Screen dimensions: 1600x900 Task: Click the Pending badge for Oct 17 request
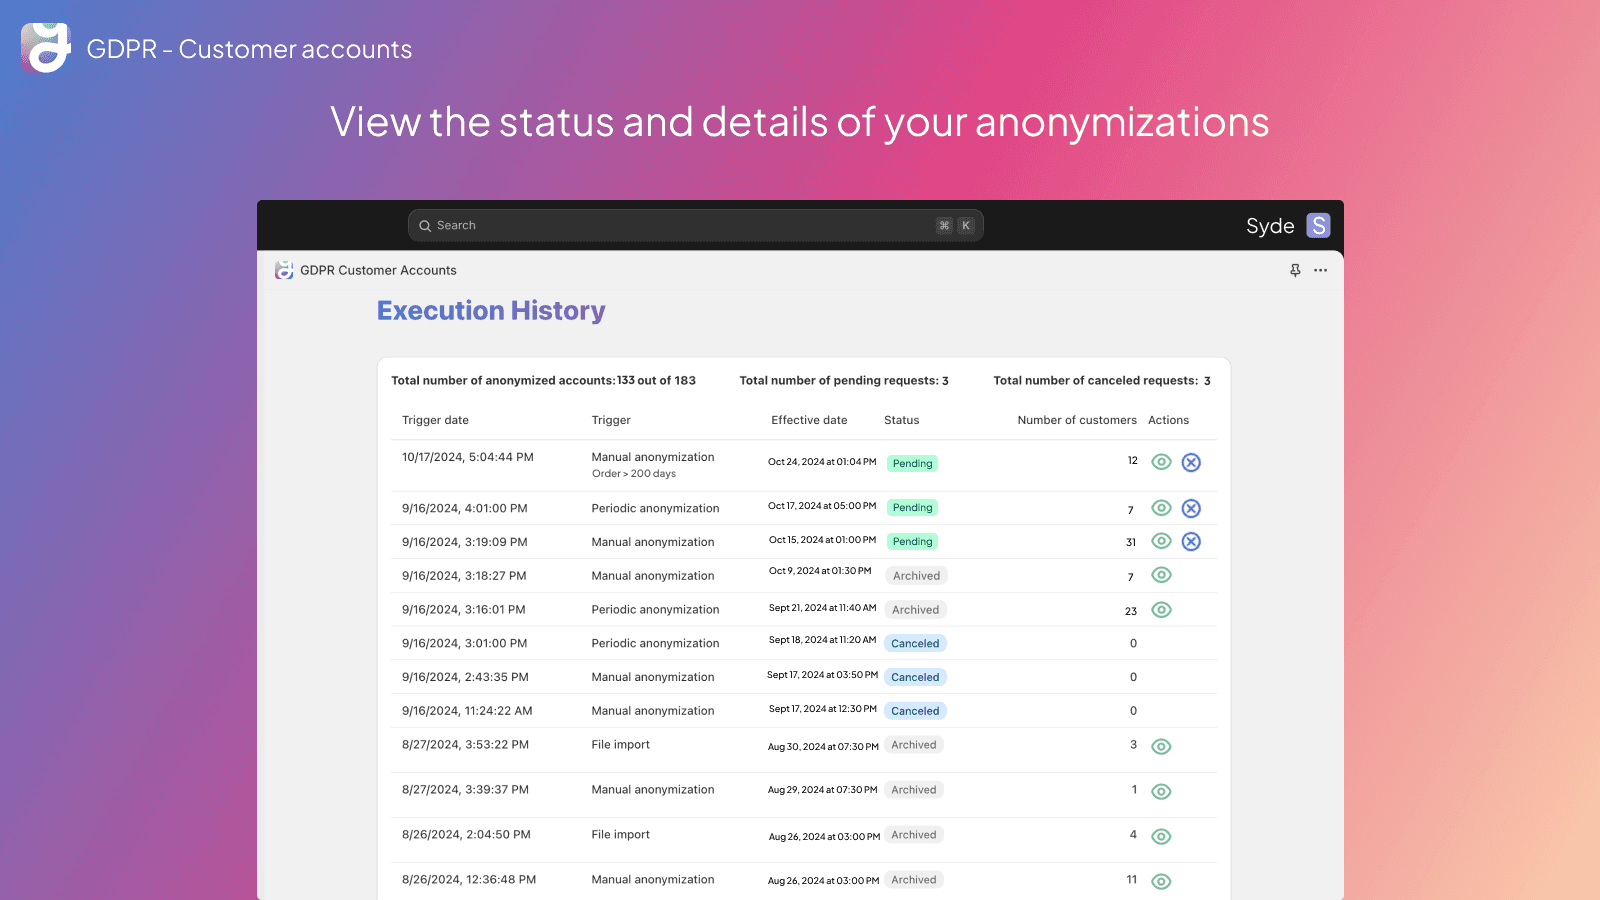(912, 508)
